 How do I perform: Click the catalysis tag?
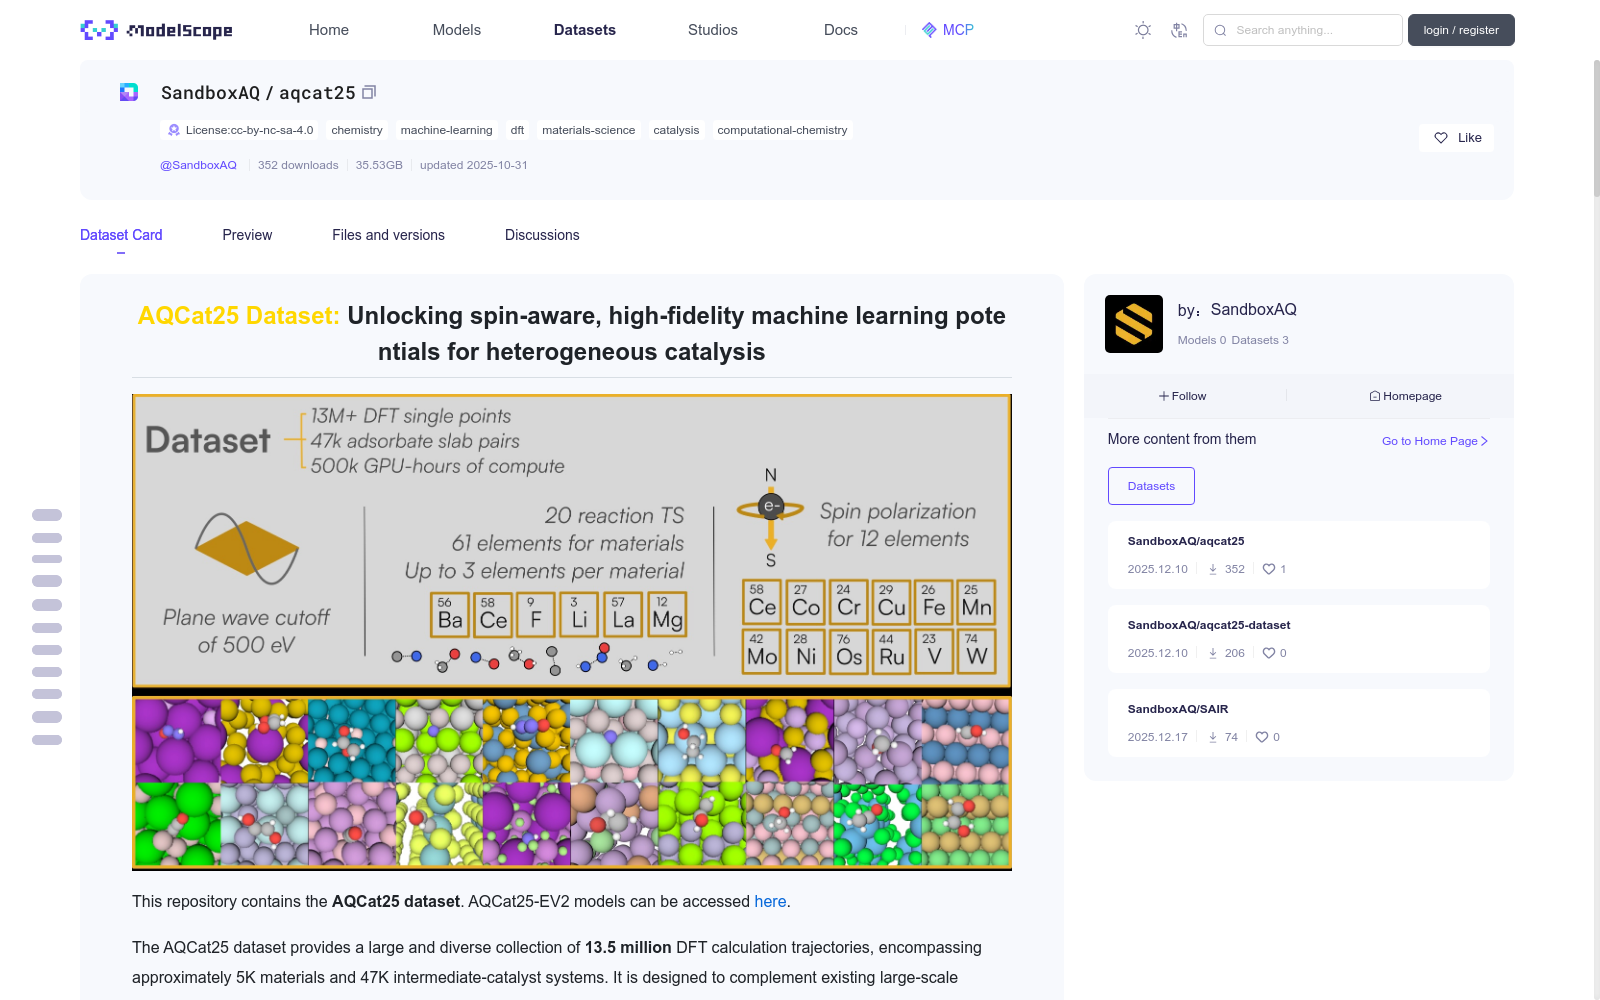coord(676,130)
